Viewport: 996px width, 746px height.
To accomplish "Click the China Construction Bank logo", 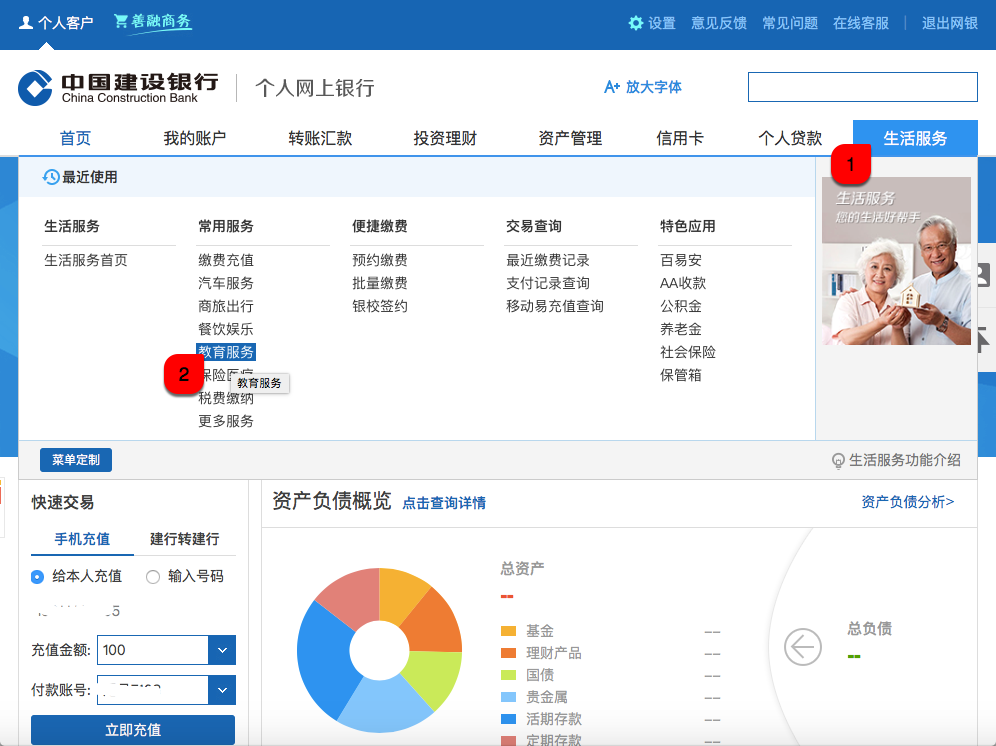I will [x=35, y=88].
